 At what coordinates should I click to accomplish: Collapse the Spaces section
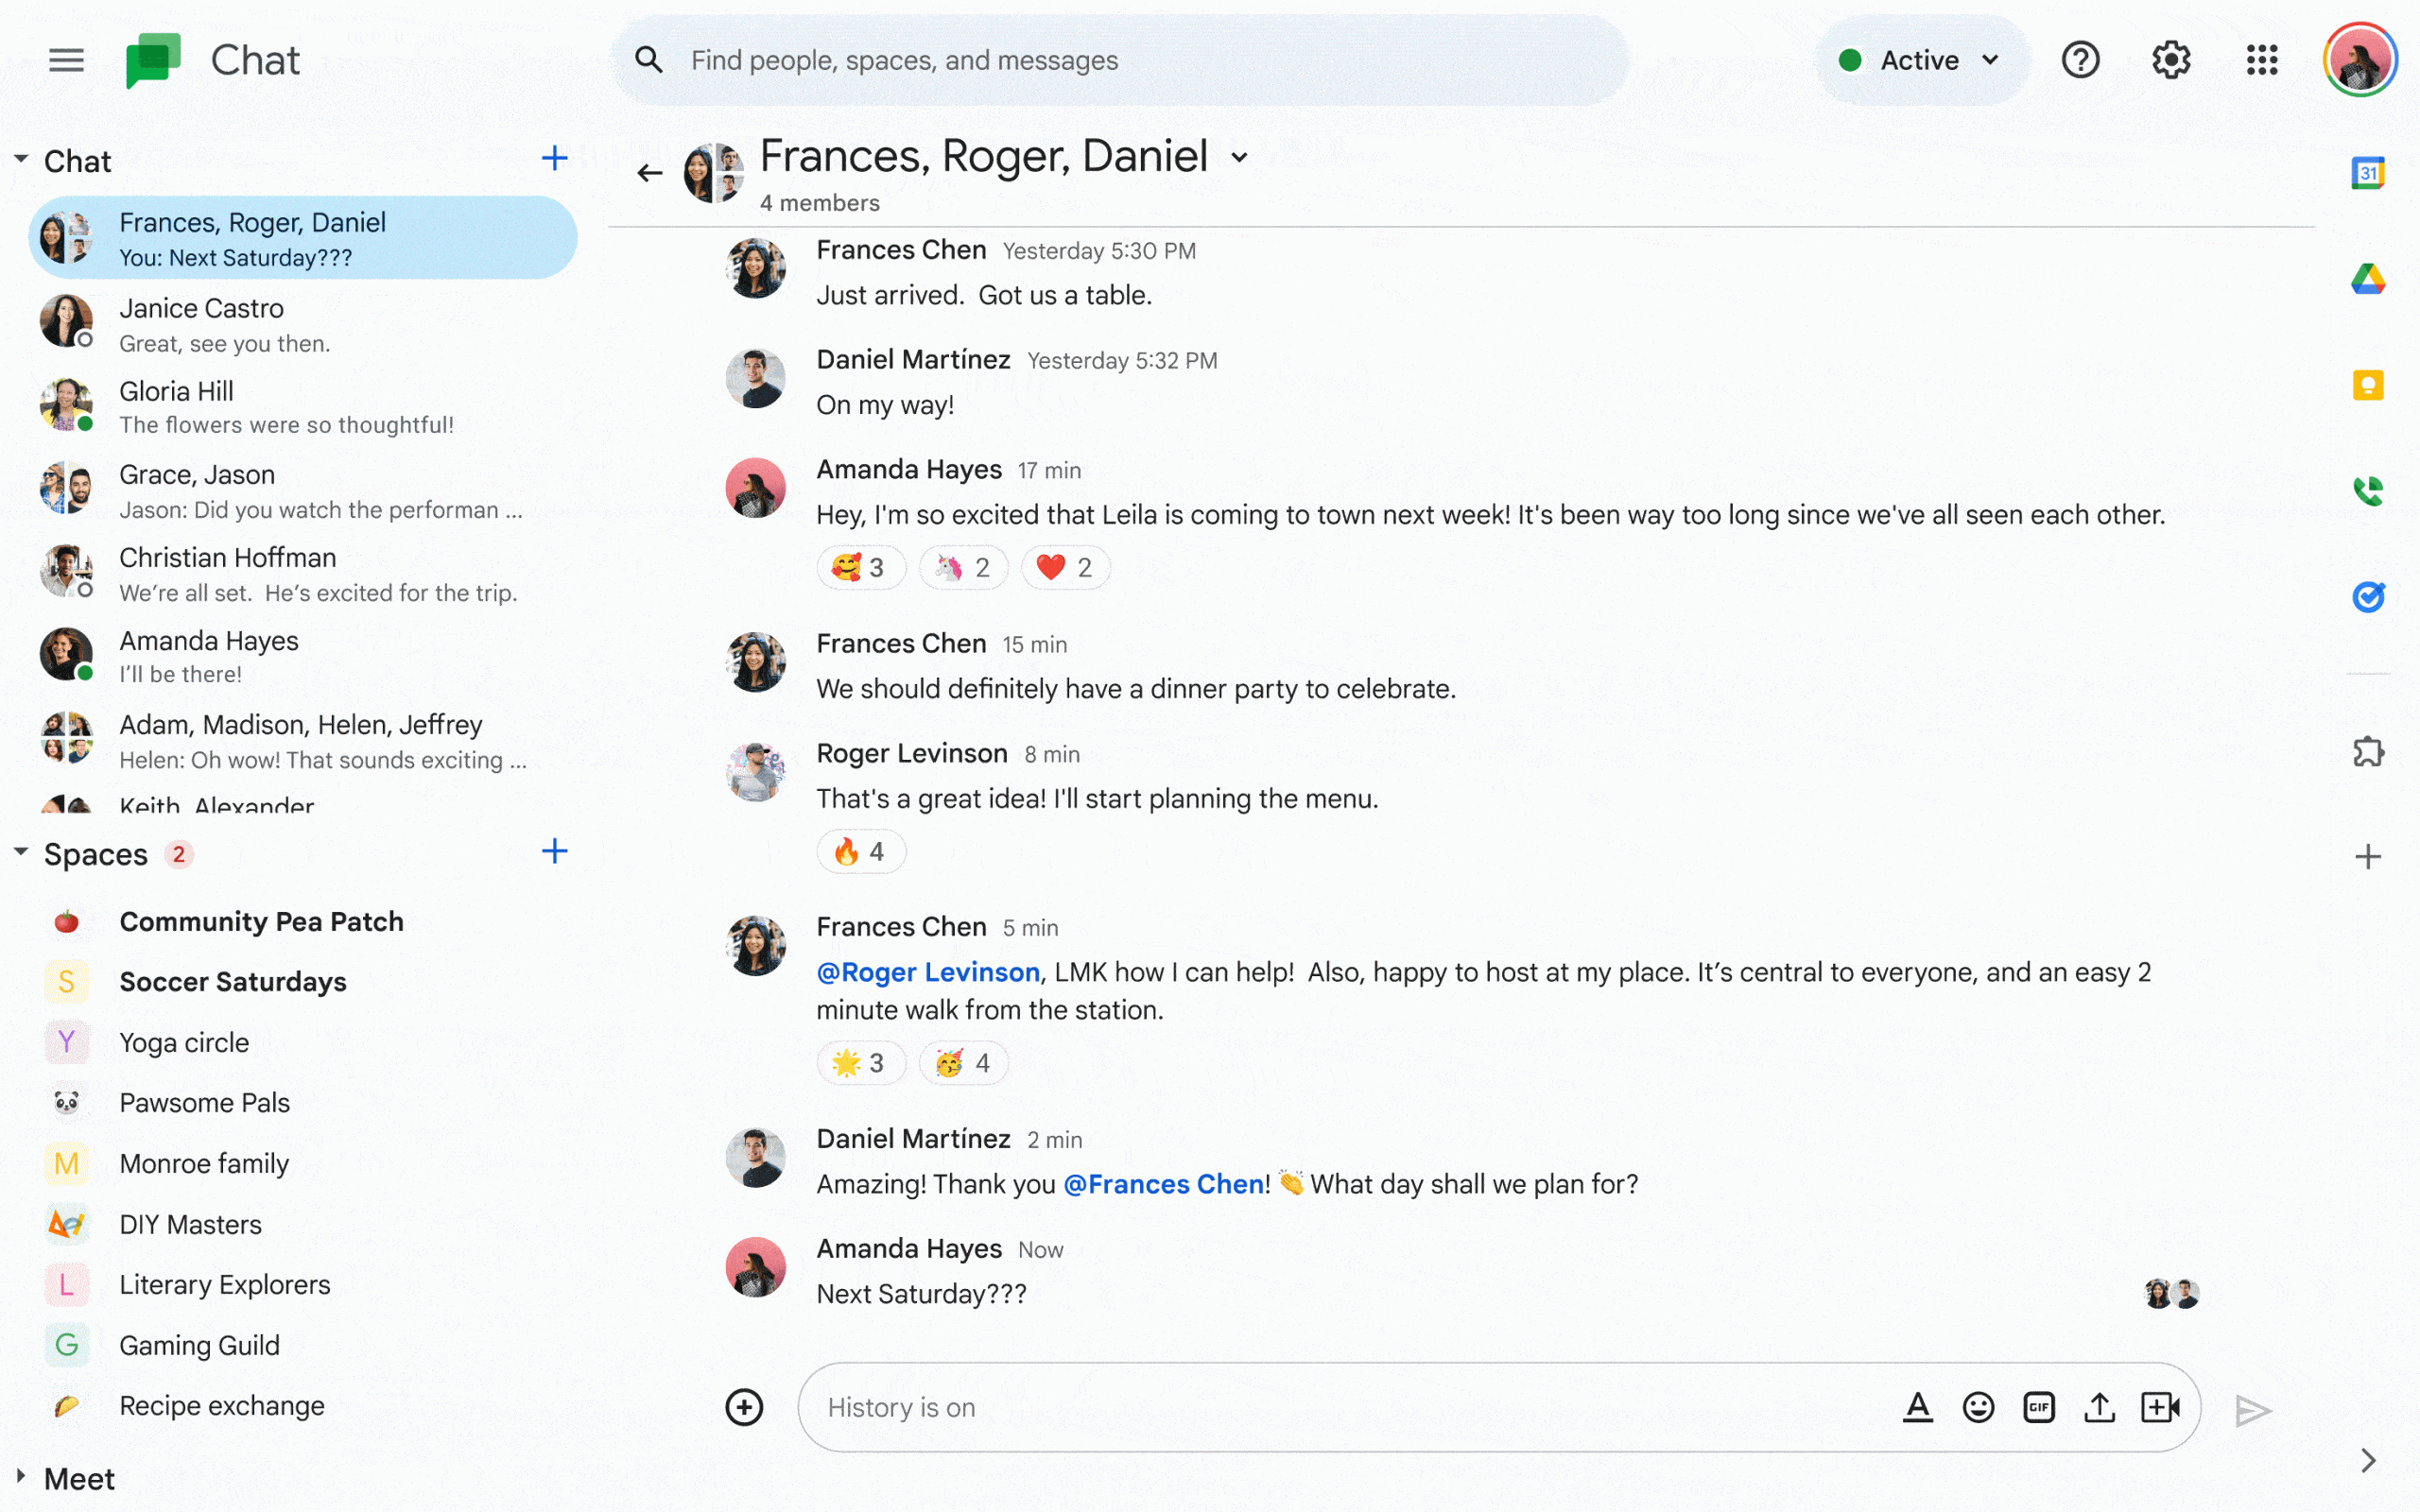pyautogui.click(x=21, y=853)
